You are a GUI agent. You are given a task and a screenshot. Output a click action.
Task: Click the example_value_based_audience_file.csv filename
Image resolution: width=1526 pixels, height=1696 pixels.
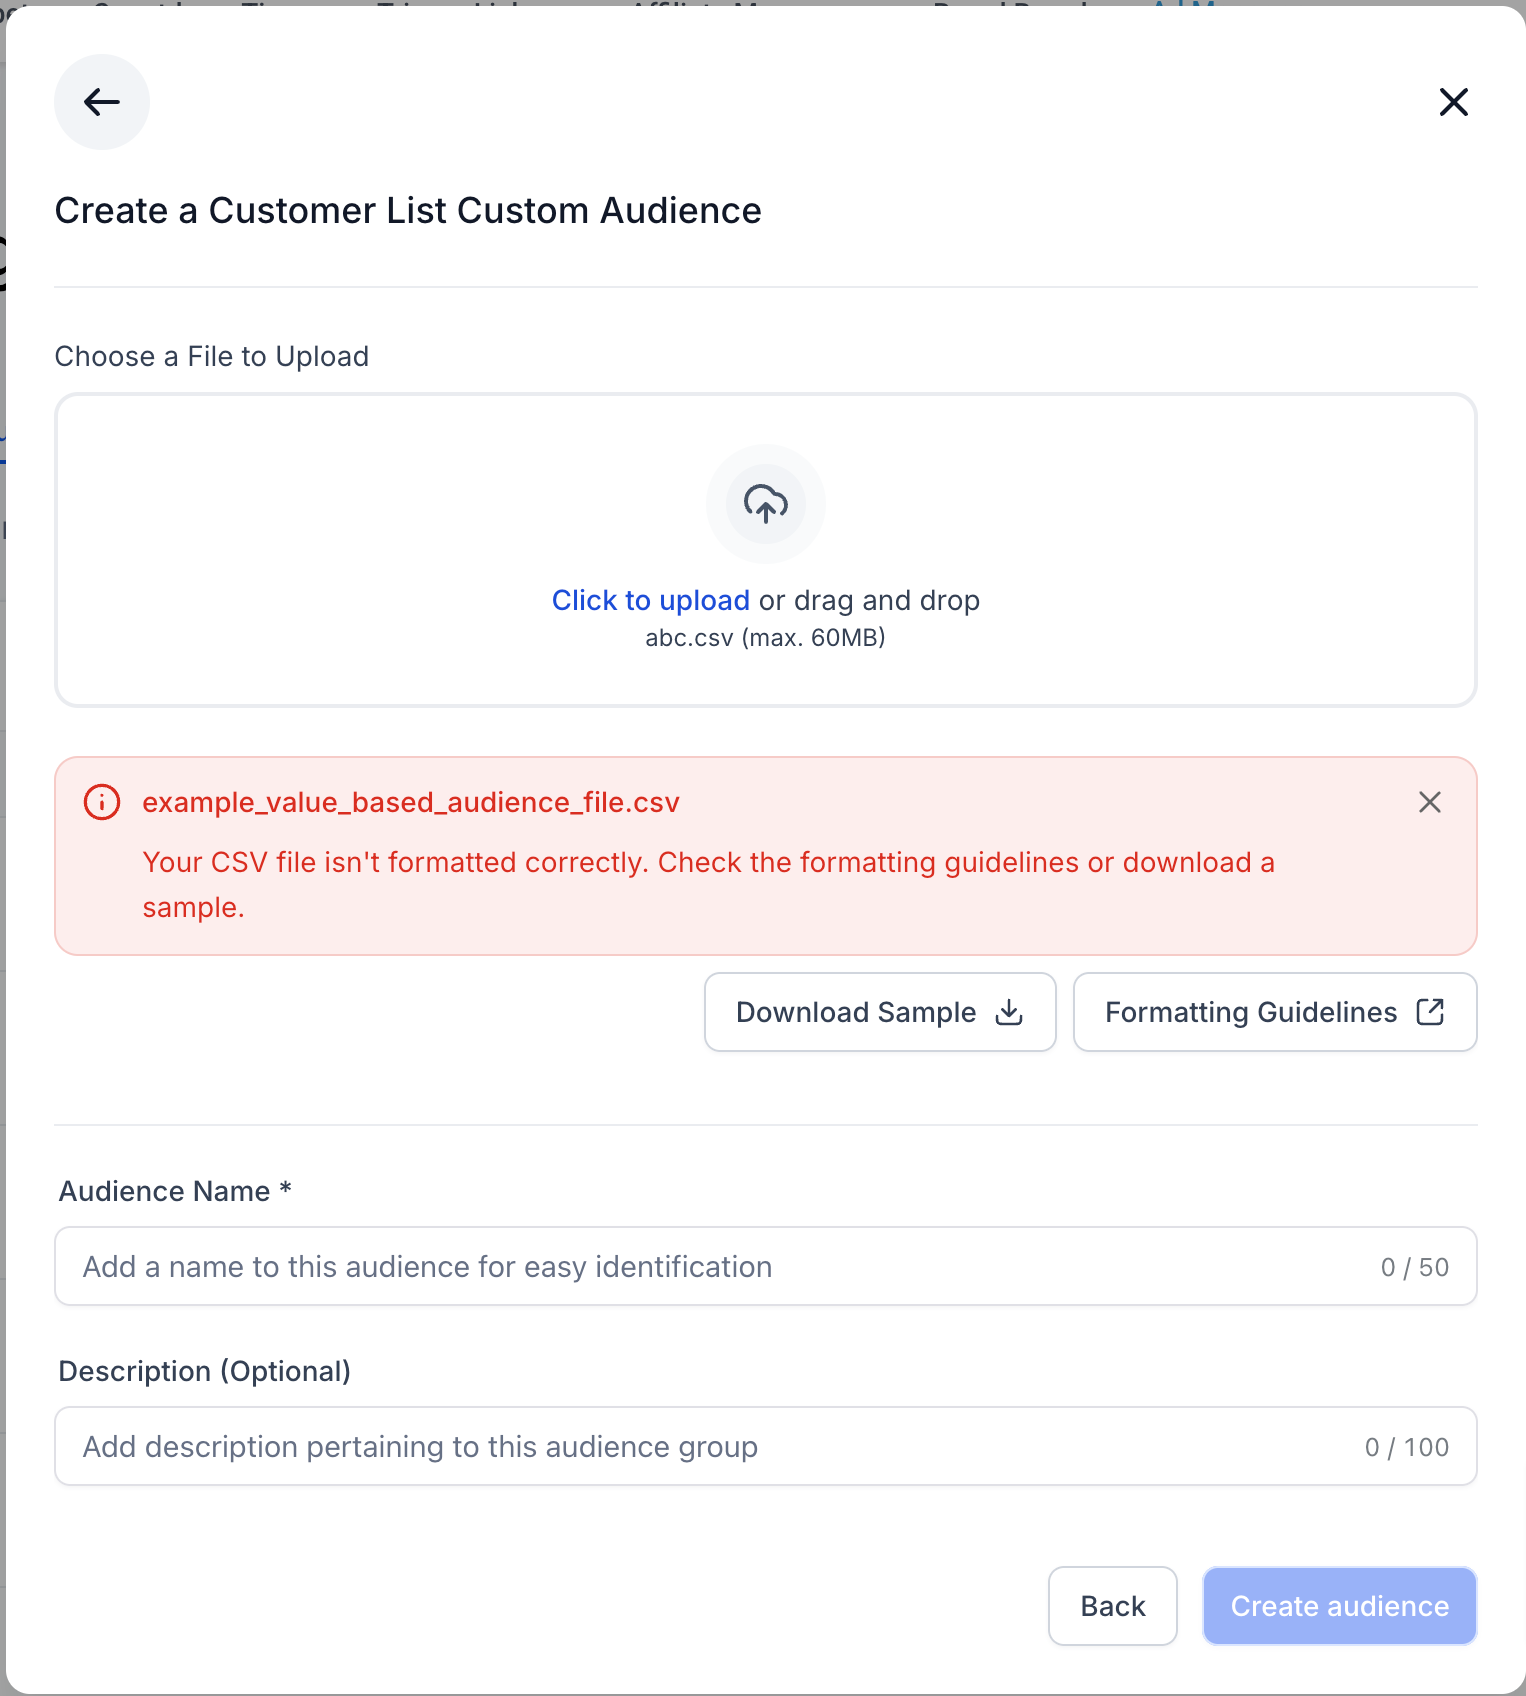pos(411,802)
